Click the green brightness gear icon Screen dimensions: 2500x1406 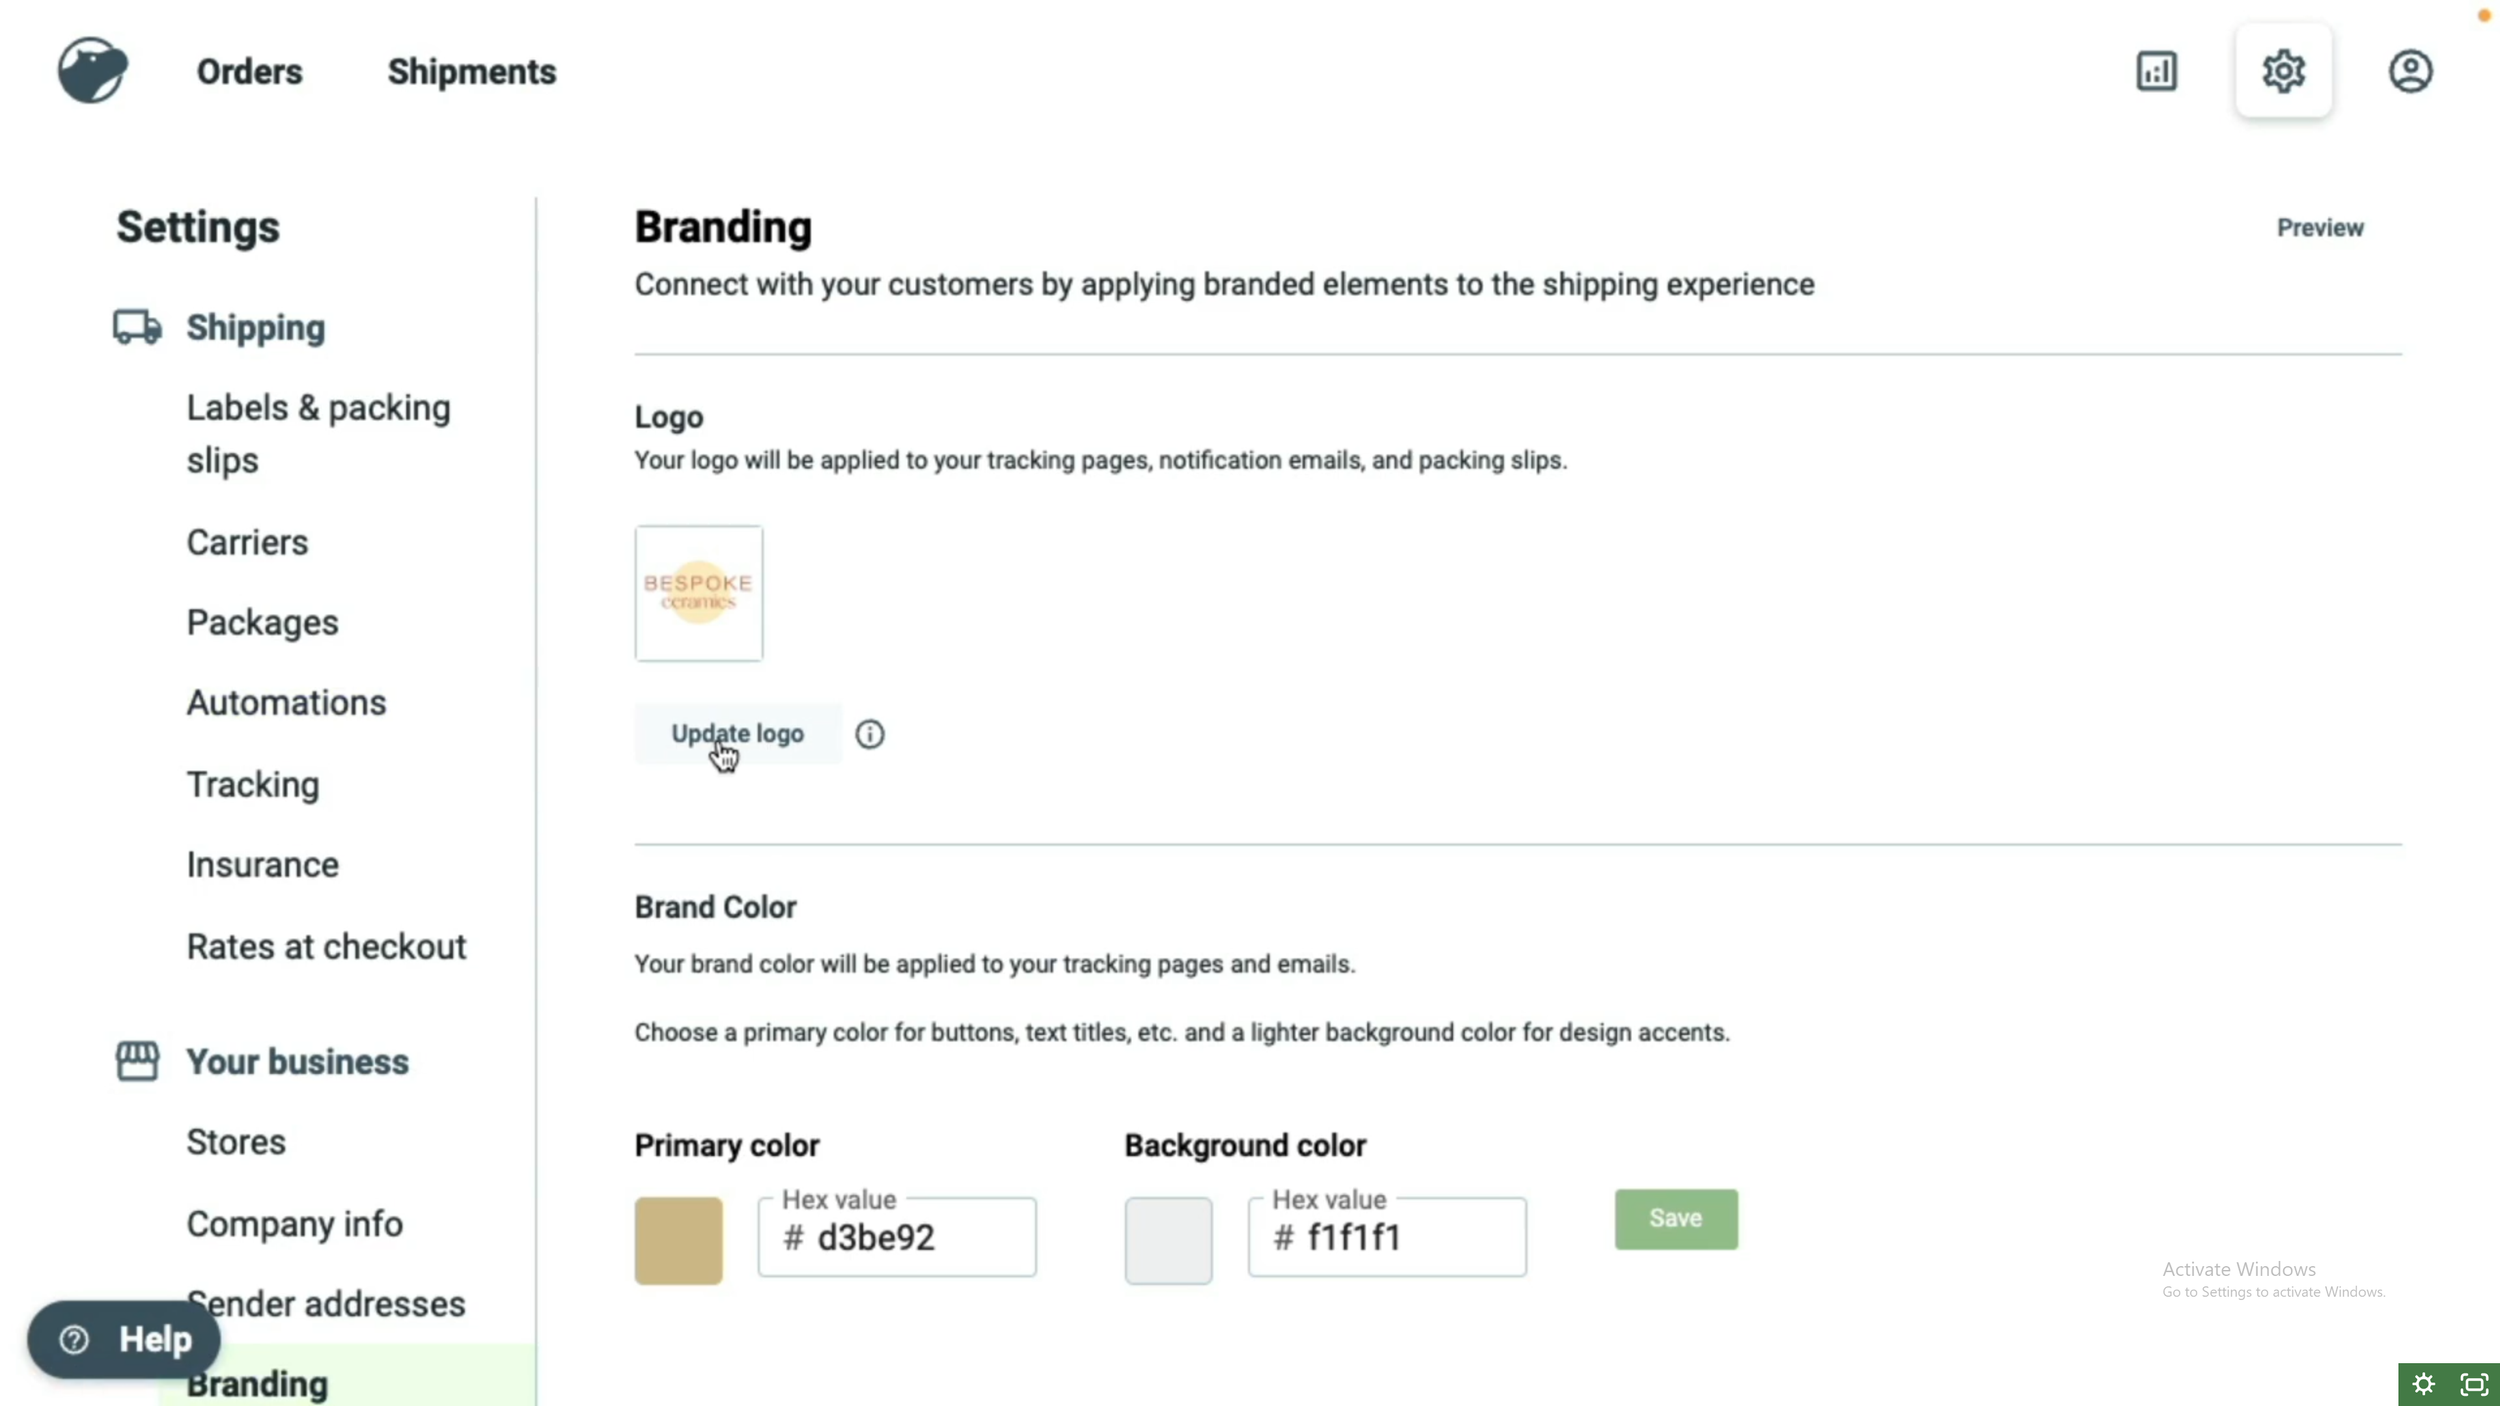coord(2423,1384)
